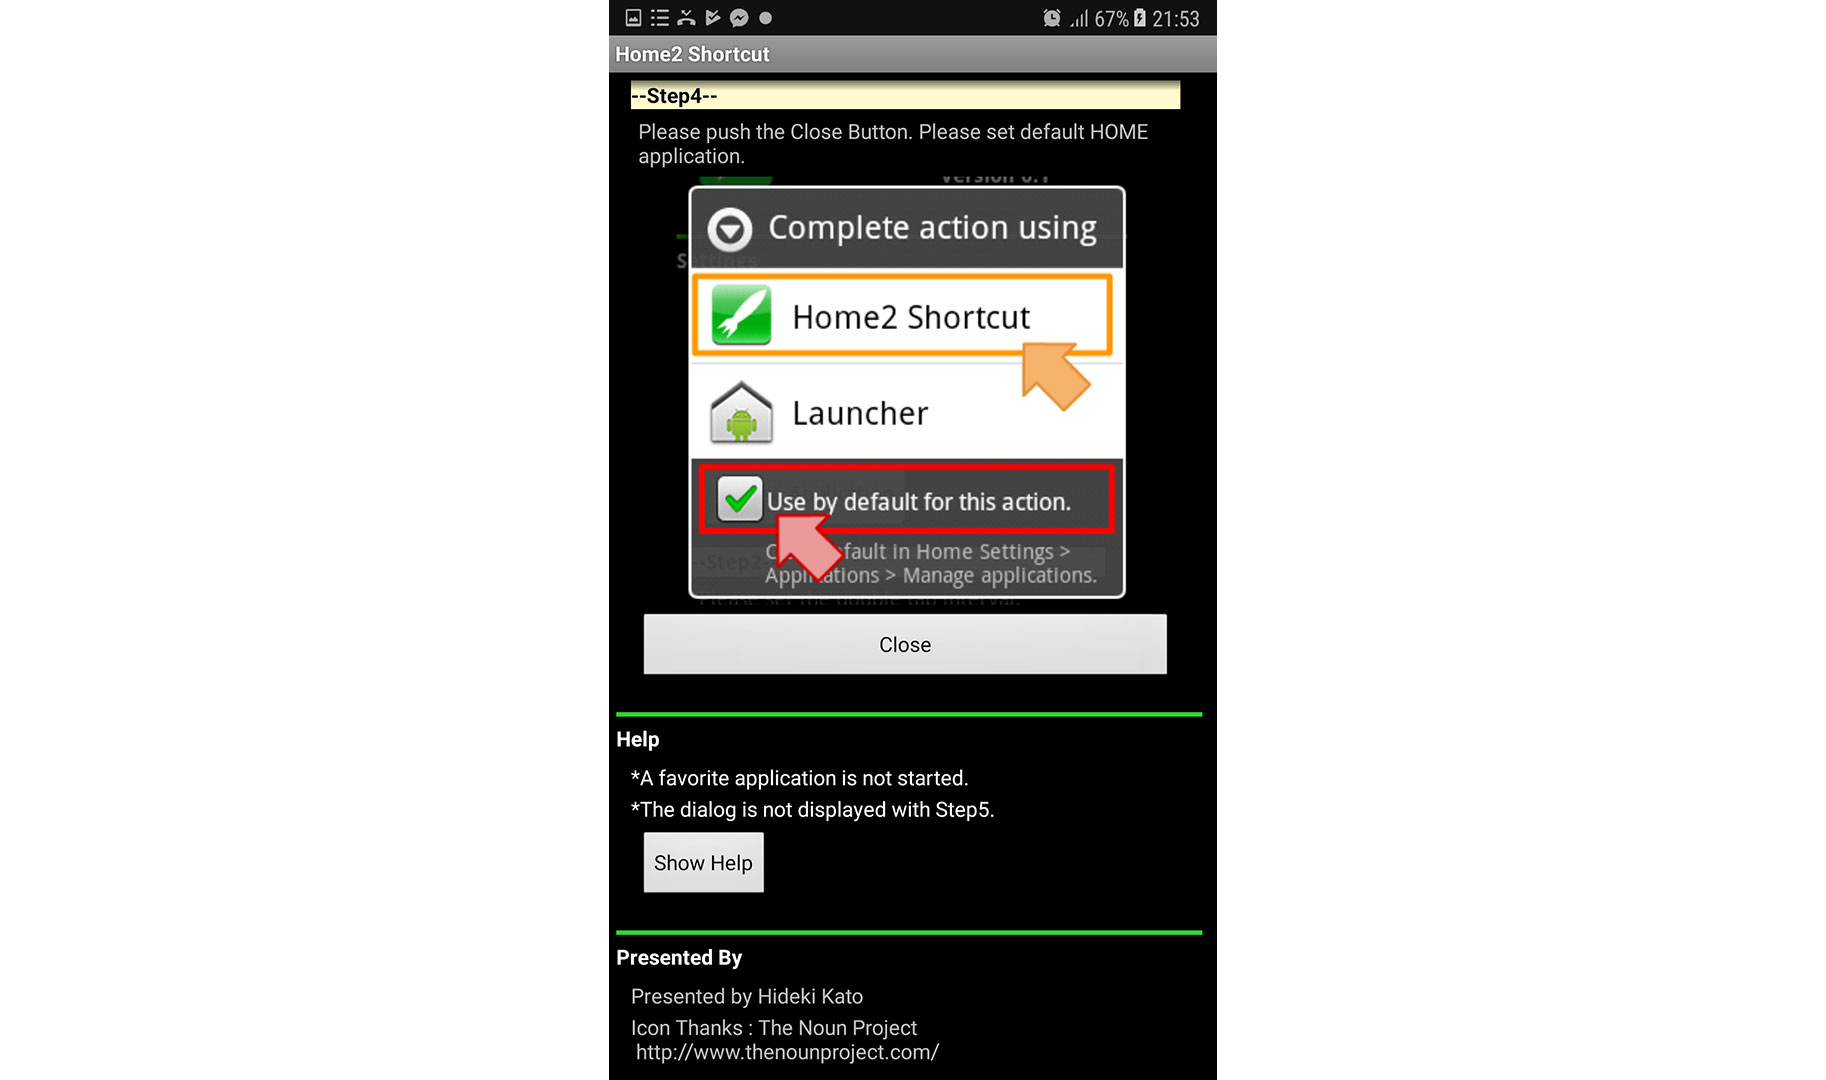This screenshot has width=1826, height=1080.
Task: Tap the list notification icon in status bar
Action: click(x=660, y=18)
